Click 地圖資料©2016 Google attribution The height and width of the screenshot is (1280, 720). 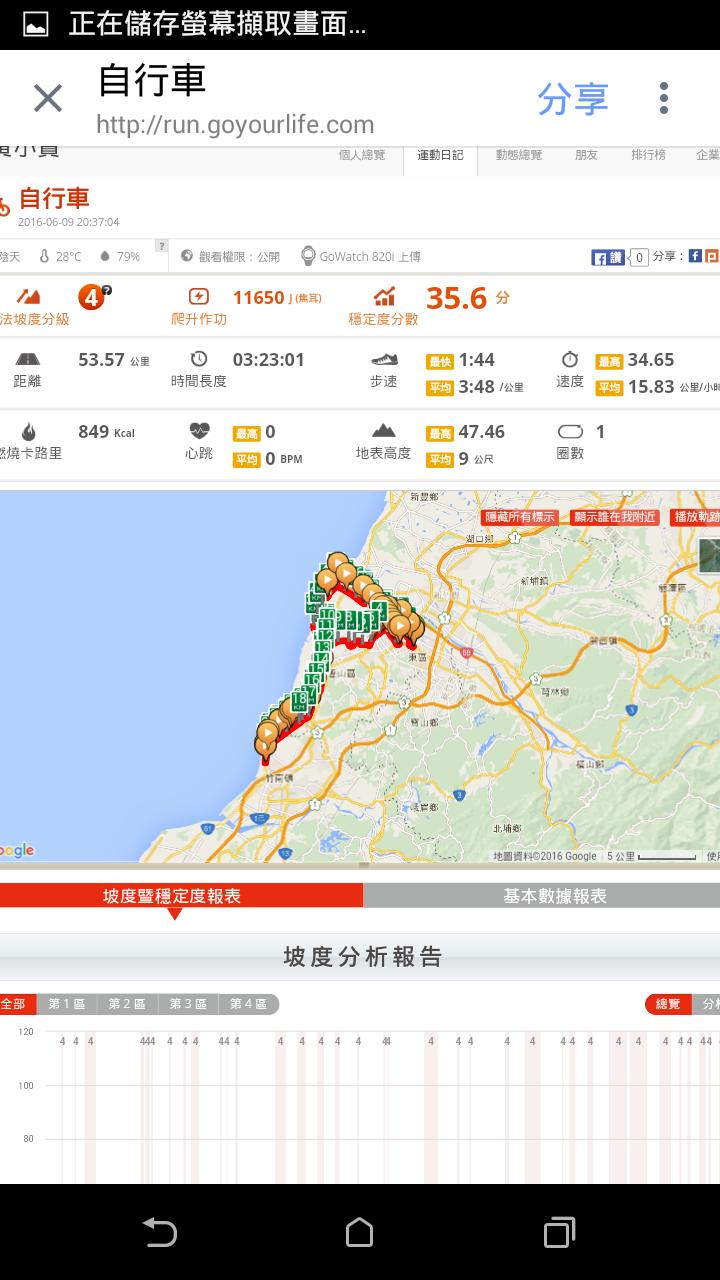(545, 856)
